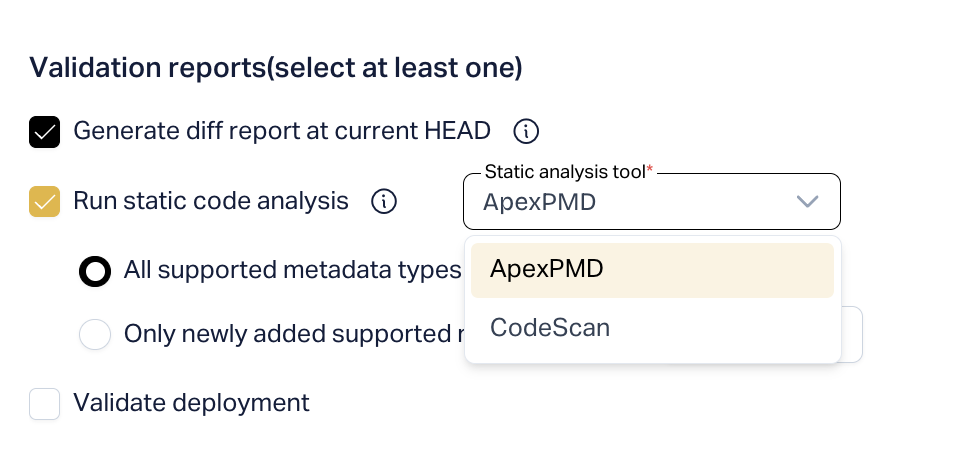Collapse dropdown using the chevron arrow
The height and width of the screenshot is (474, 966).
click(808, 202)
